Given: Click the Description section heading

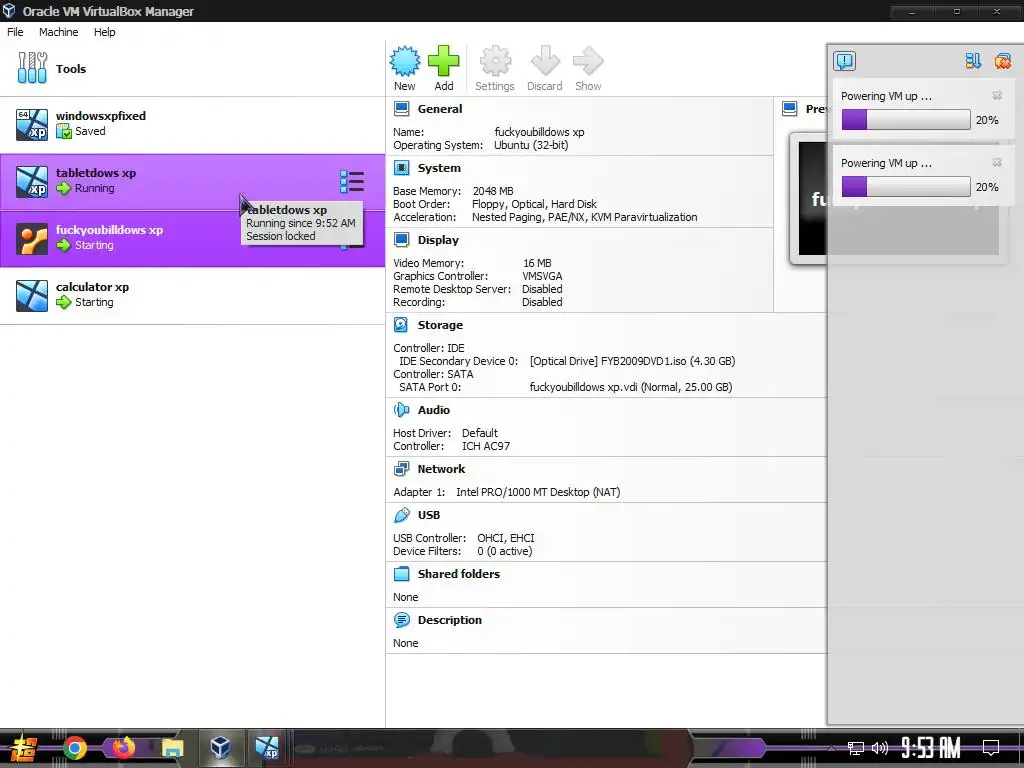Looking at the screenshot, I should (449, 620).
